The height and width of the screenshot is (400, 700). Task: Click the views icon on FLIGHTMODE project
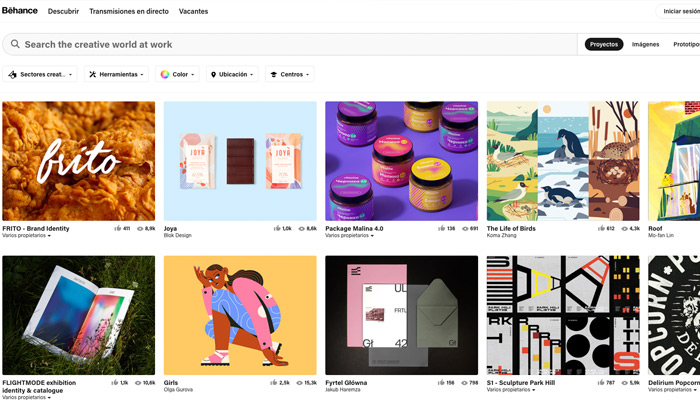tap(138, 383)
